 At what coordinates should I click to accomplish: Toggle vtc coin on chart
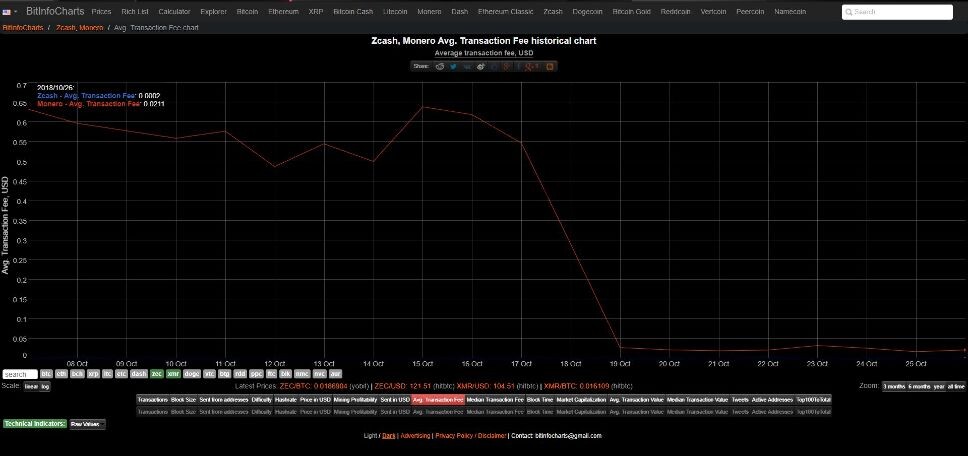pyautogui.click(x=209, y=374)
